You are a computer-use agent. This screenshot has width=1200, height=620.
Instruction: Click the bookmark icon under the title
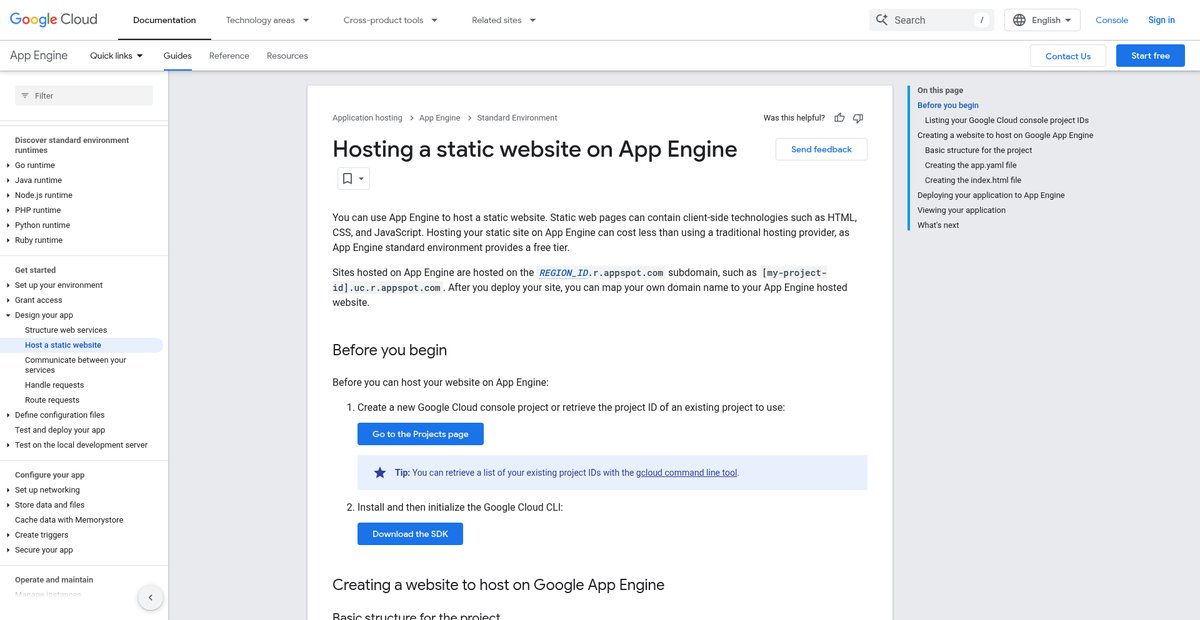[x=347, y=179]
